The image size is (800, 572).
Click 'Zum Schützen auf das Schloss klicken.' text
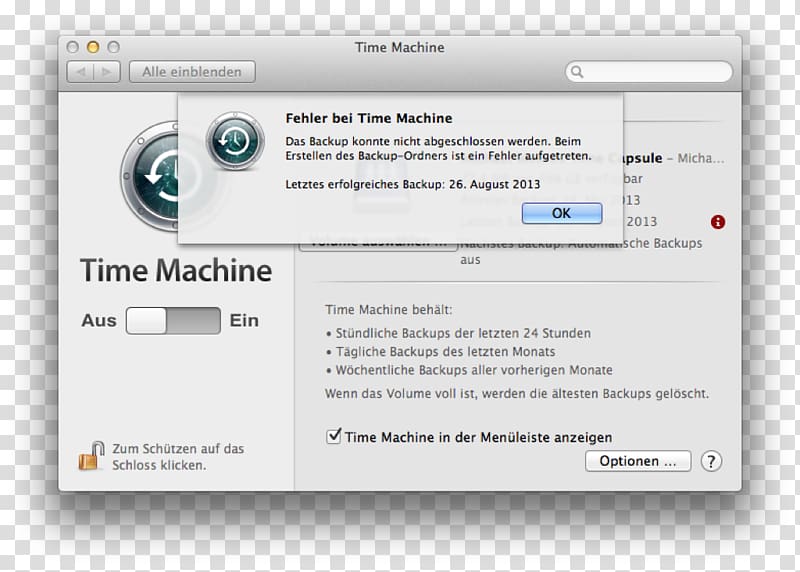pyautogui.click(x=178, y=457)
